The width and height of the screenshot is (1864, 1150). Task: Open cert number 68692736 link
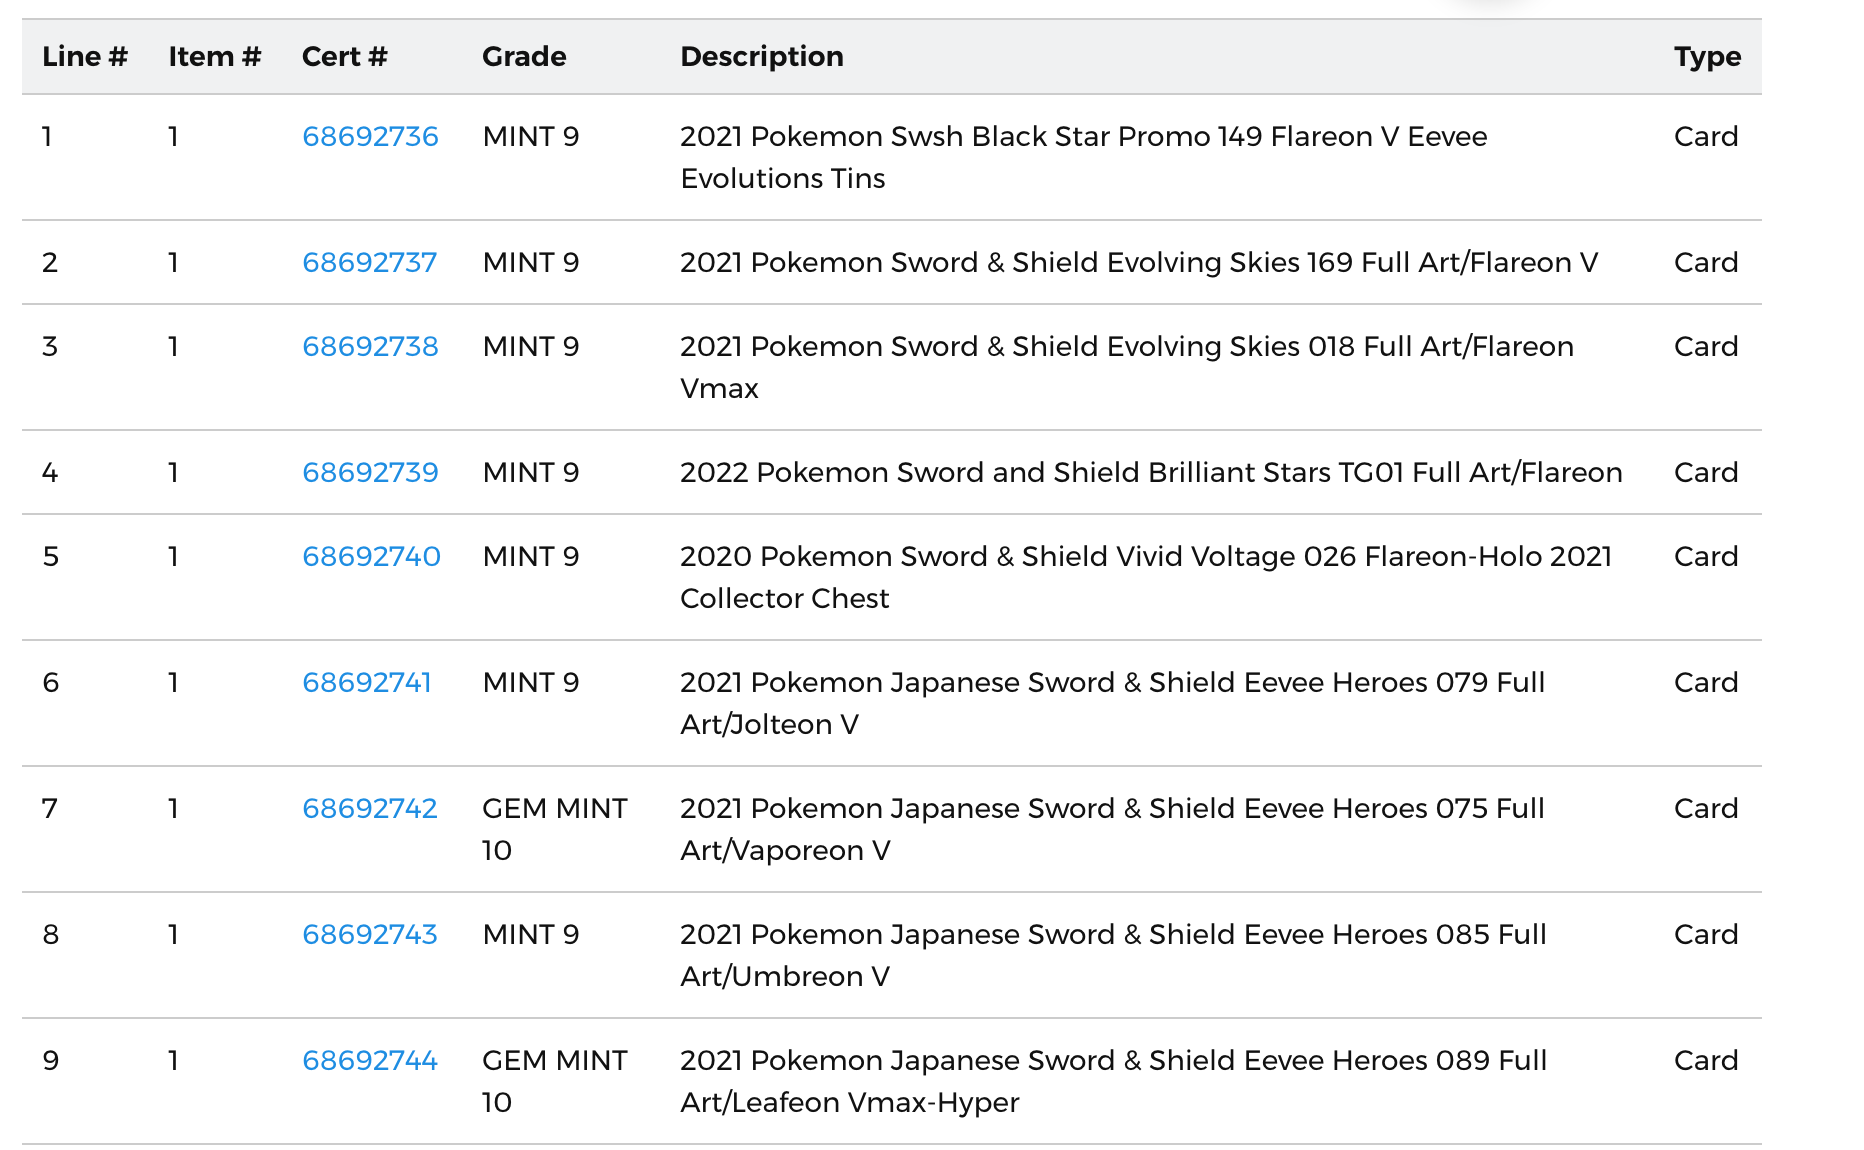click(x=370, y=136)
